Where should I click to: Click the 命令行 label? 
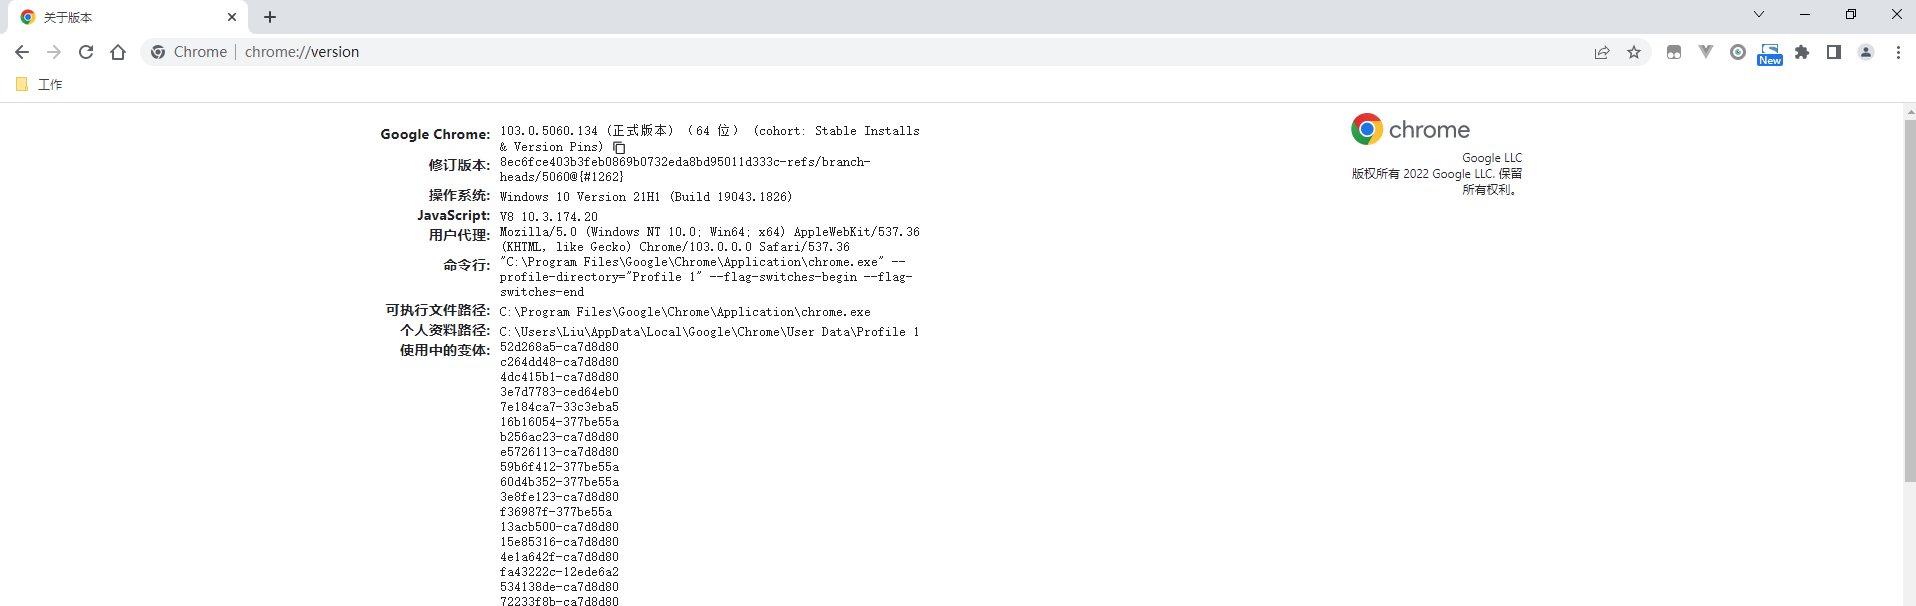point(467,265)
